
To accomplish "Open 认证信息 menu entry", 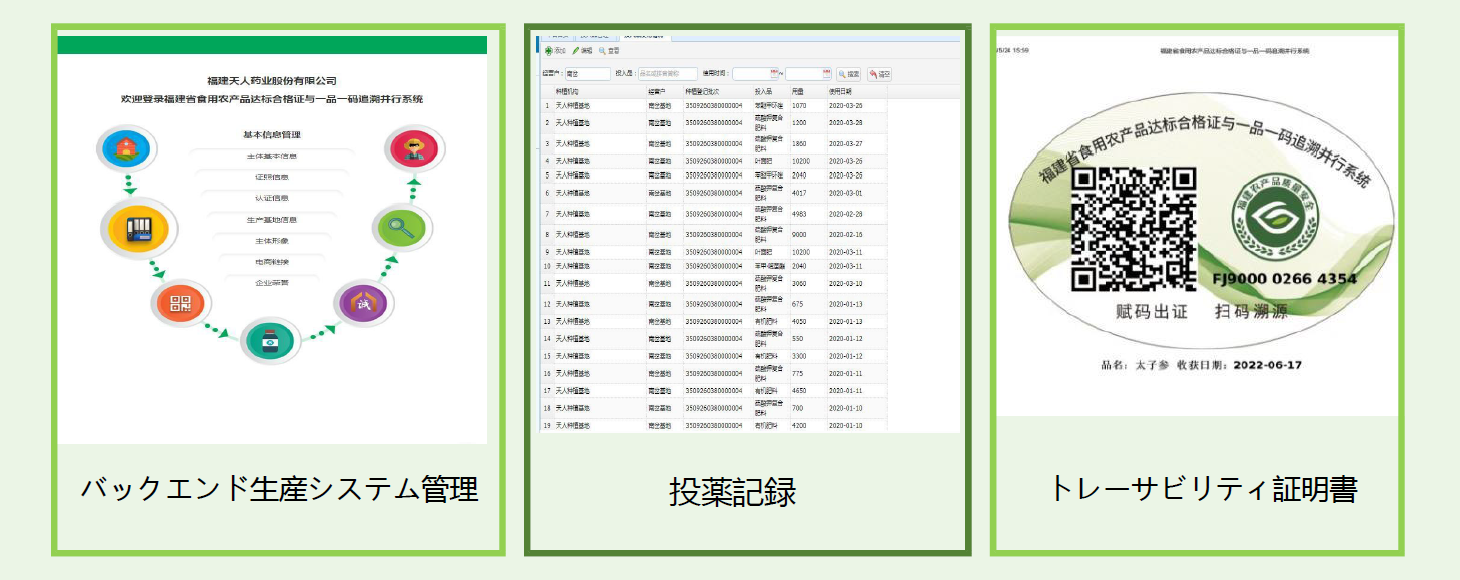I will click(x=272, y=198).
